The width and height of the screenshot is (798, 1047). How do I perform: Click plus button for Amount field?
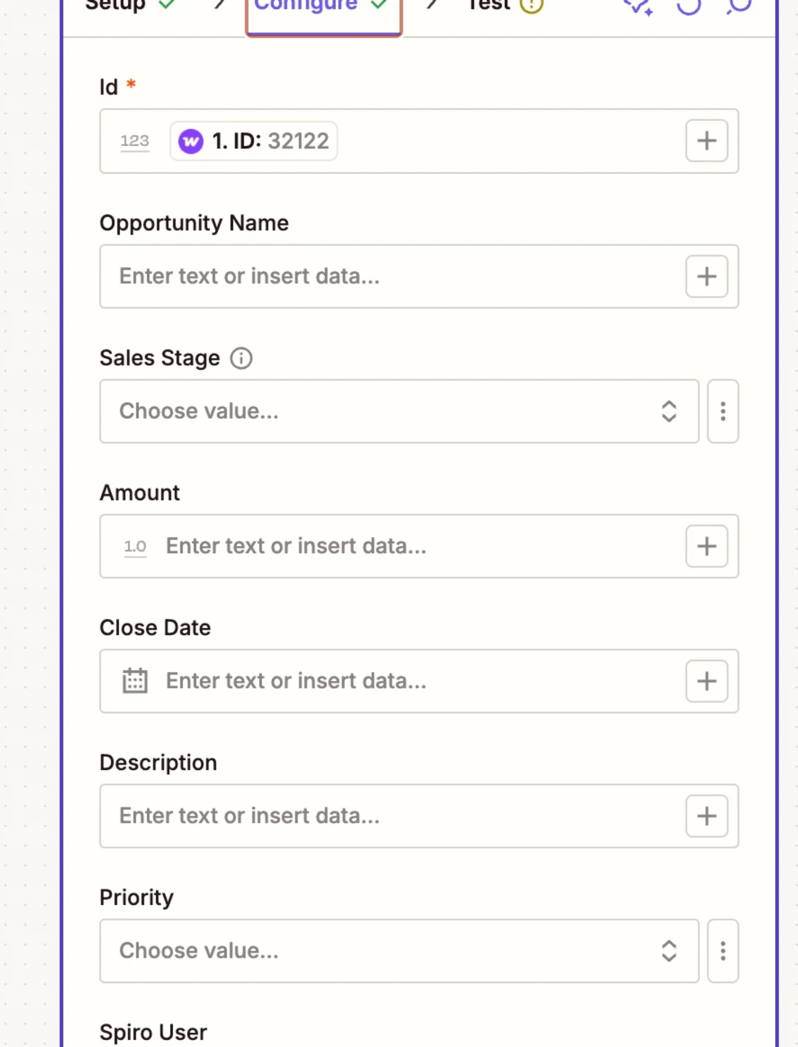coord(706,546)
